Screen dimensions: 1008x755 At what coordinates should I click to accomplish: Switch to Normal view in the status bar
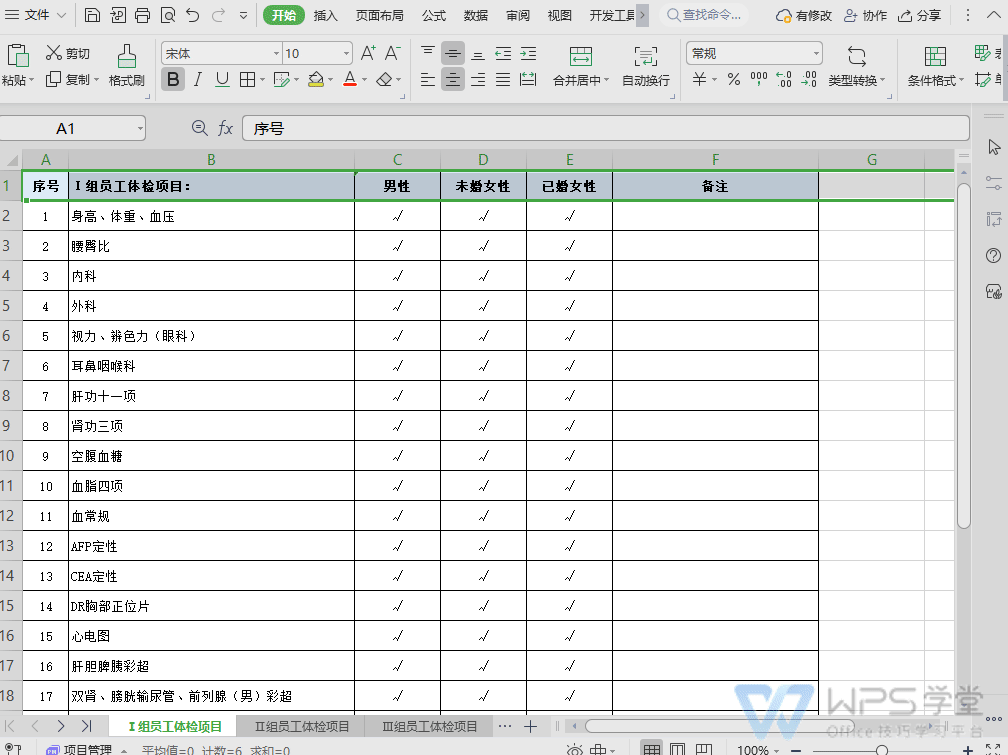[652, 749]
